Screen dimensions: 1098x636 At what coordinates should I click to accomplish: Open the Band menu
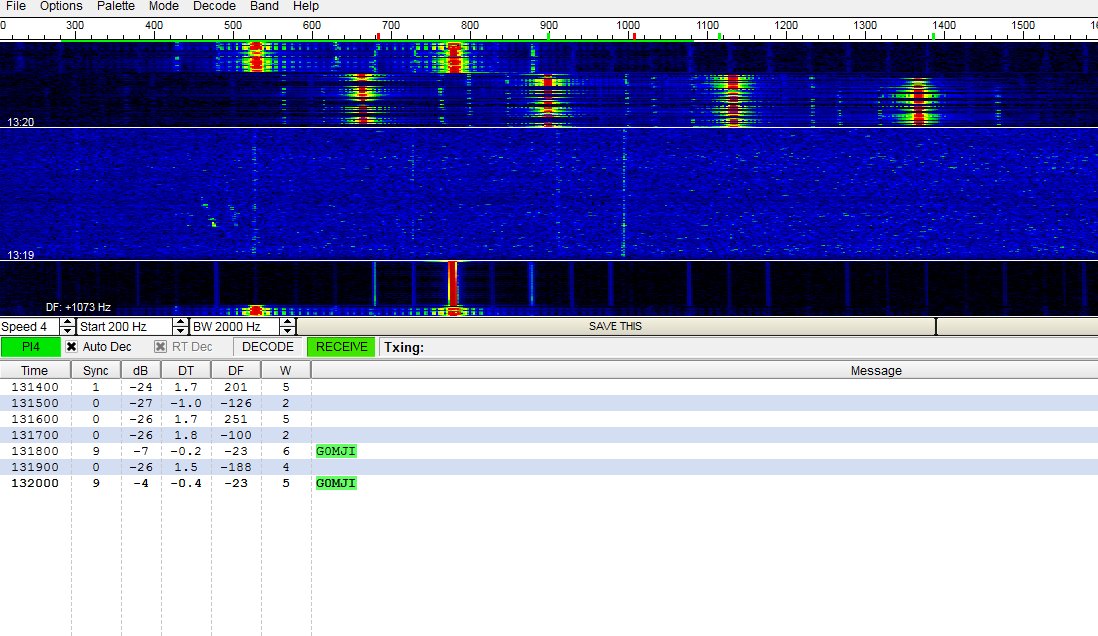264,6
